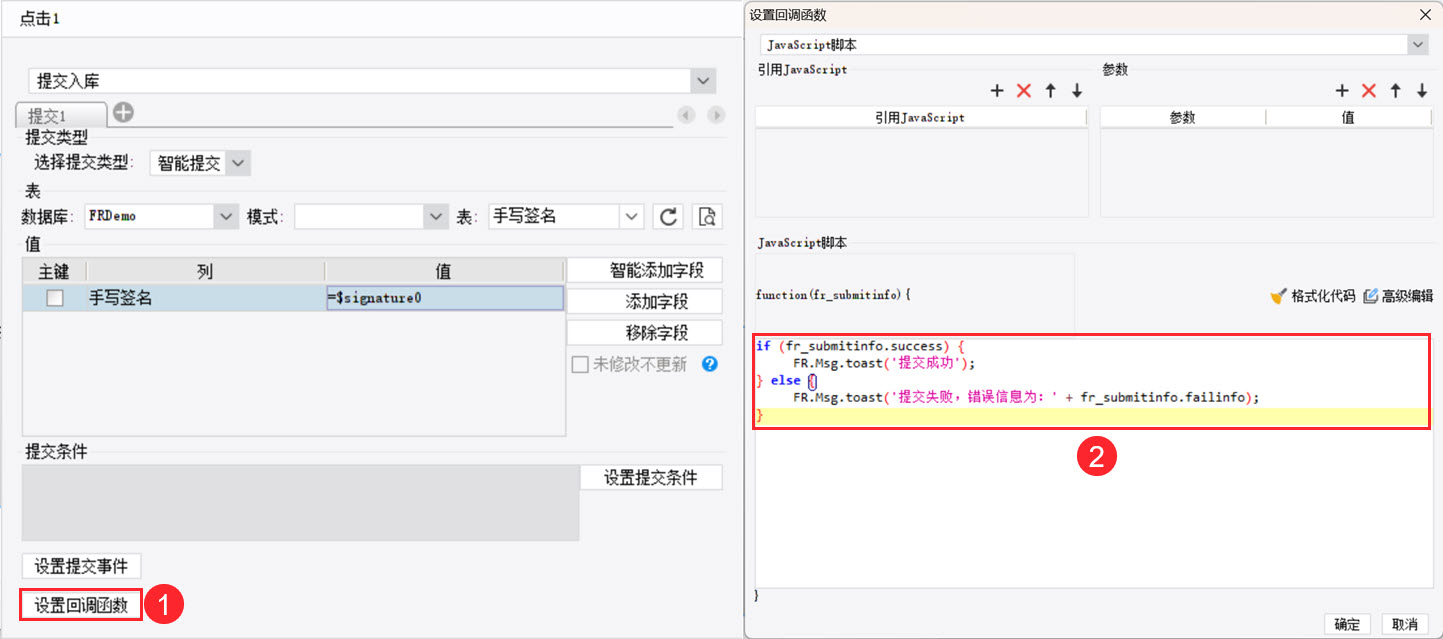Move referenced JavaScript up
1443x639 pixels.
[x=1050, y=91]
